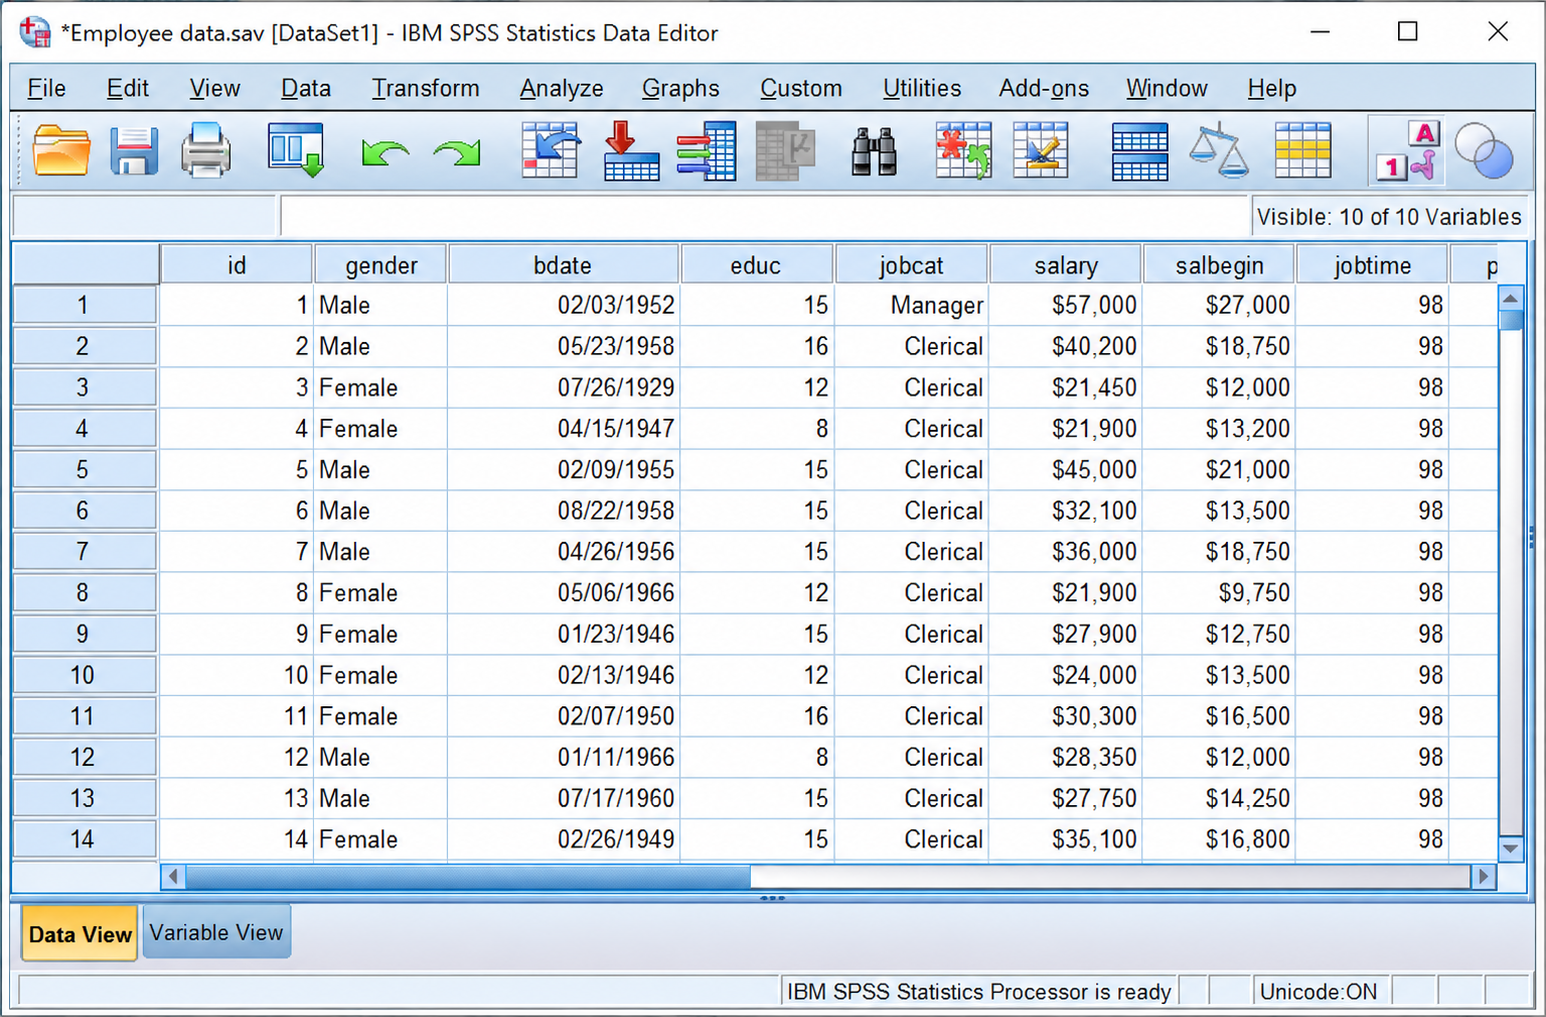The image size is (1546, 1017).
Task: Open the Custom menu
Action: click(x=801, y=88)
